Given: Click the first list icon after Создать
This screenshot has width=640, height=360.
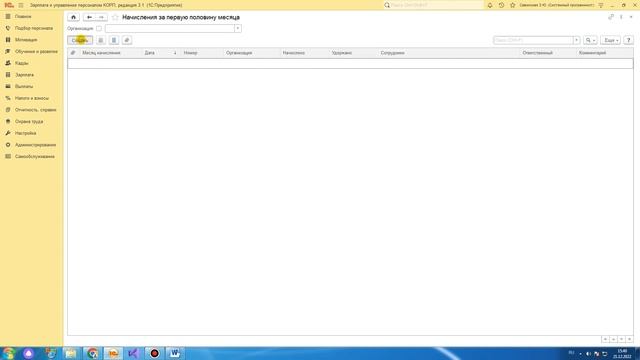Looking at the screenshot, I should 101,40.
